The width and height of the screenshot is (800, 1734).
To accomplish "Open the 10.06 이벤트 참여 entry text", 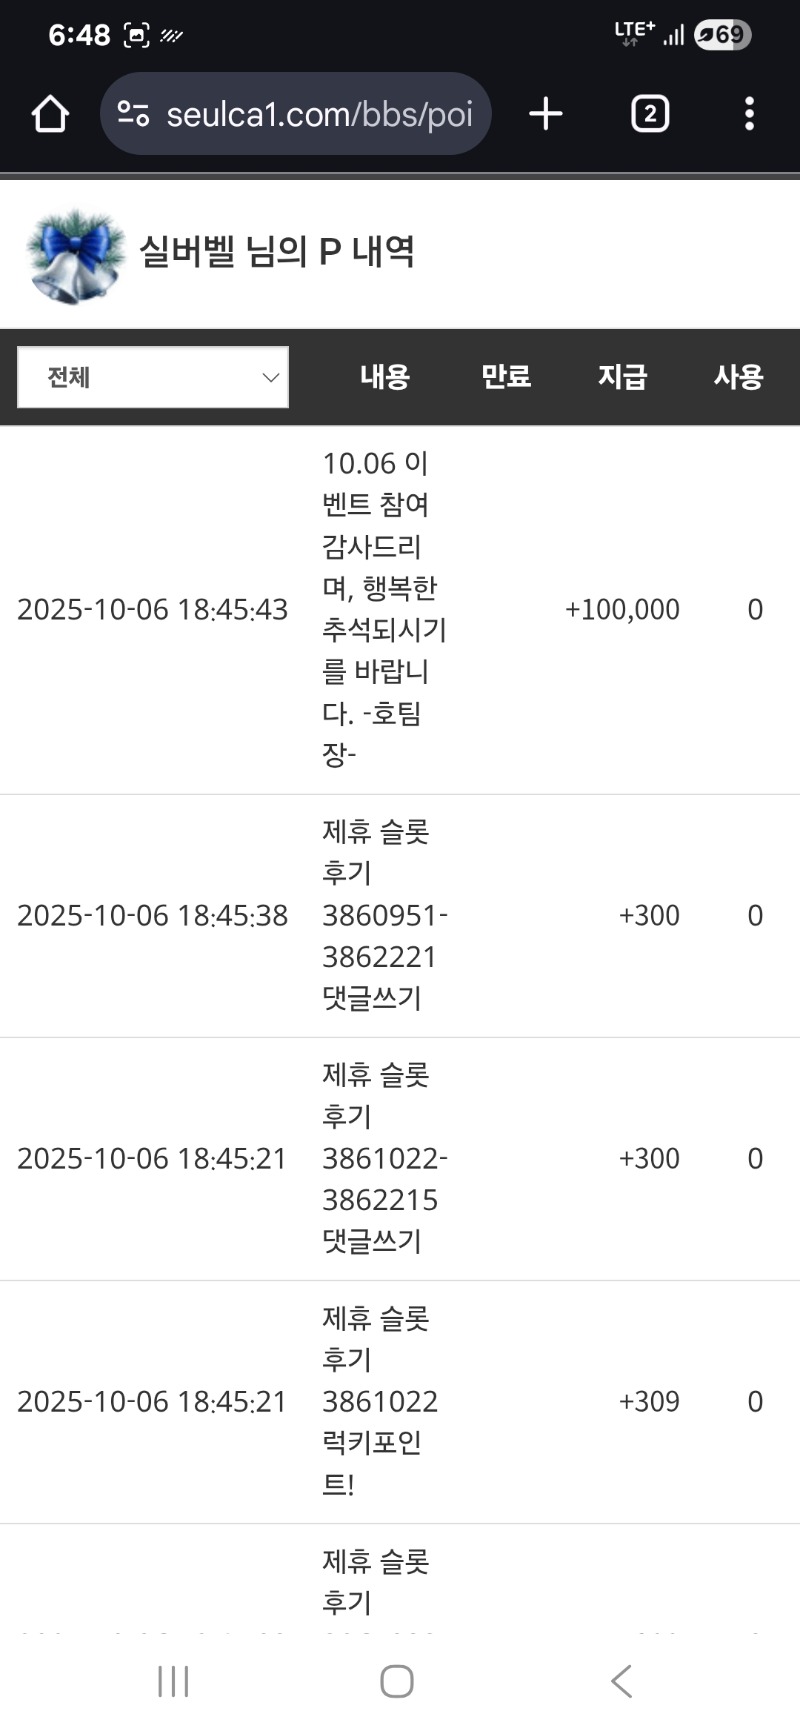I will point(382,609).
